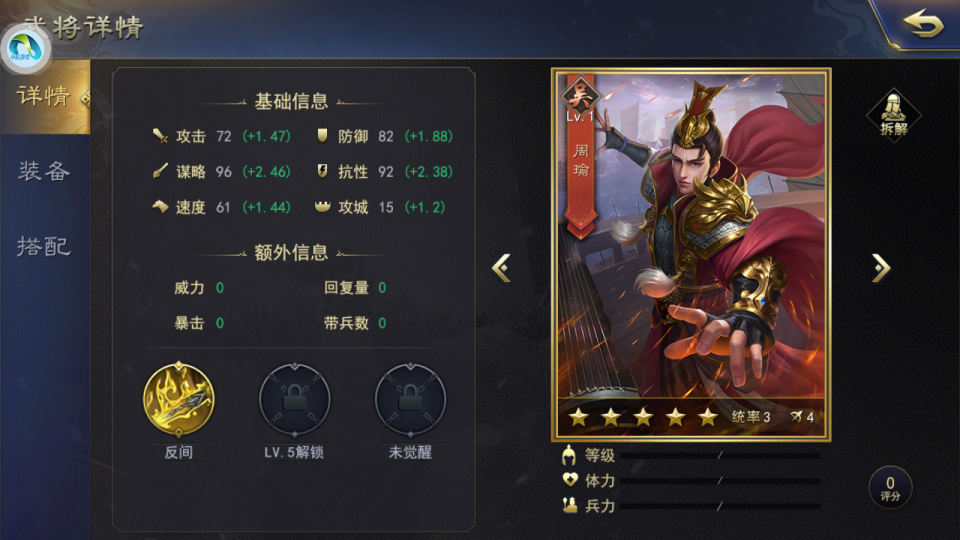
Task: Tap the 反间 golden skill icon
Action: (179, 399)
